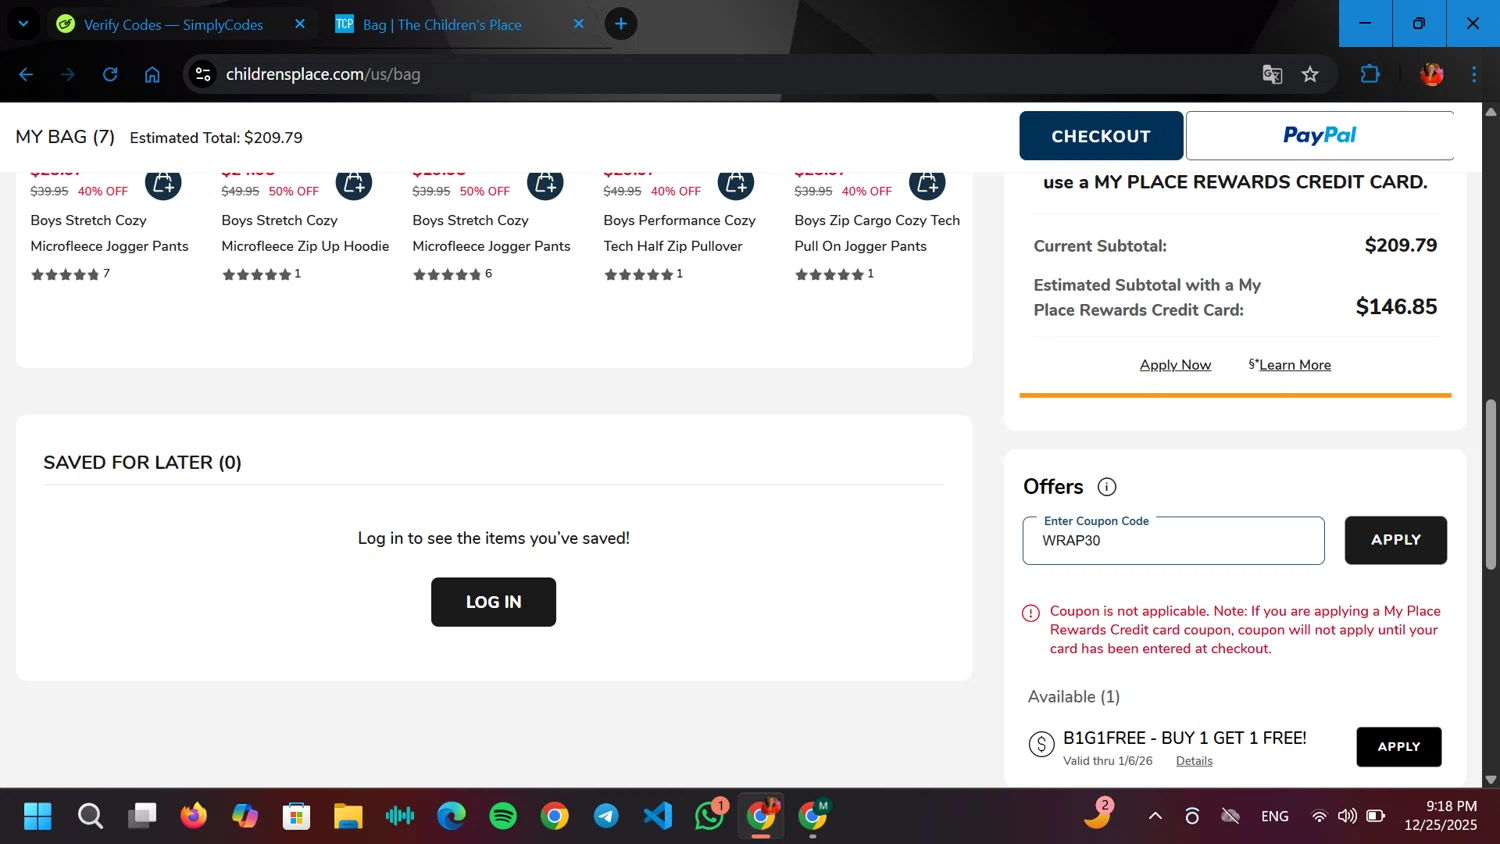Click the browser forward arrow
The height and width of the screenshot is (844, 1500).
coord(68,74)
